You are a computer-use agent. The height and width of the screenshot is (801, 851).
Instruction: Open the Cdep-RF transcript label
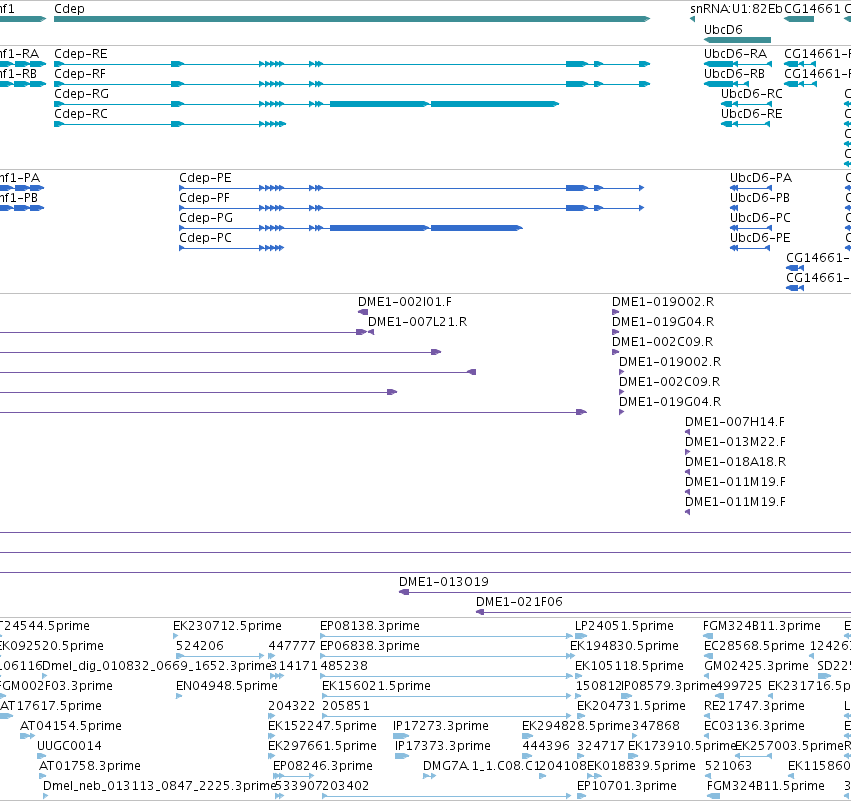[x=80, y=74]
